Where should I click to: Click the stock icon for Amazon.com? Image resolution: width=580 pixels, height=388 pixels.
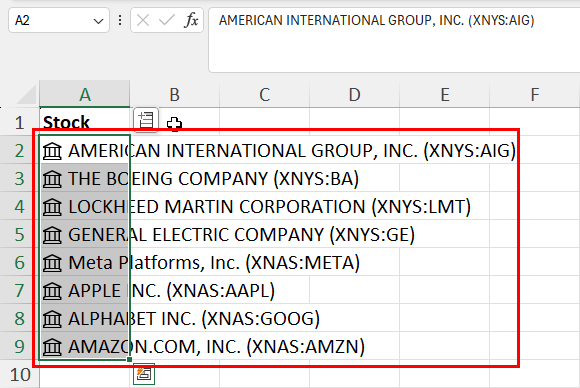tap(52, 347)
